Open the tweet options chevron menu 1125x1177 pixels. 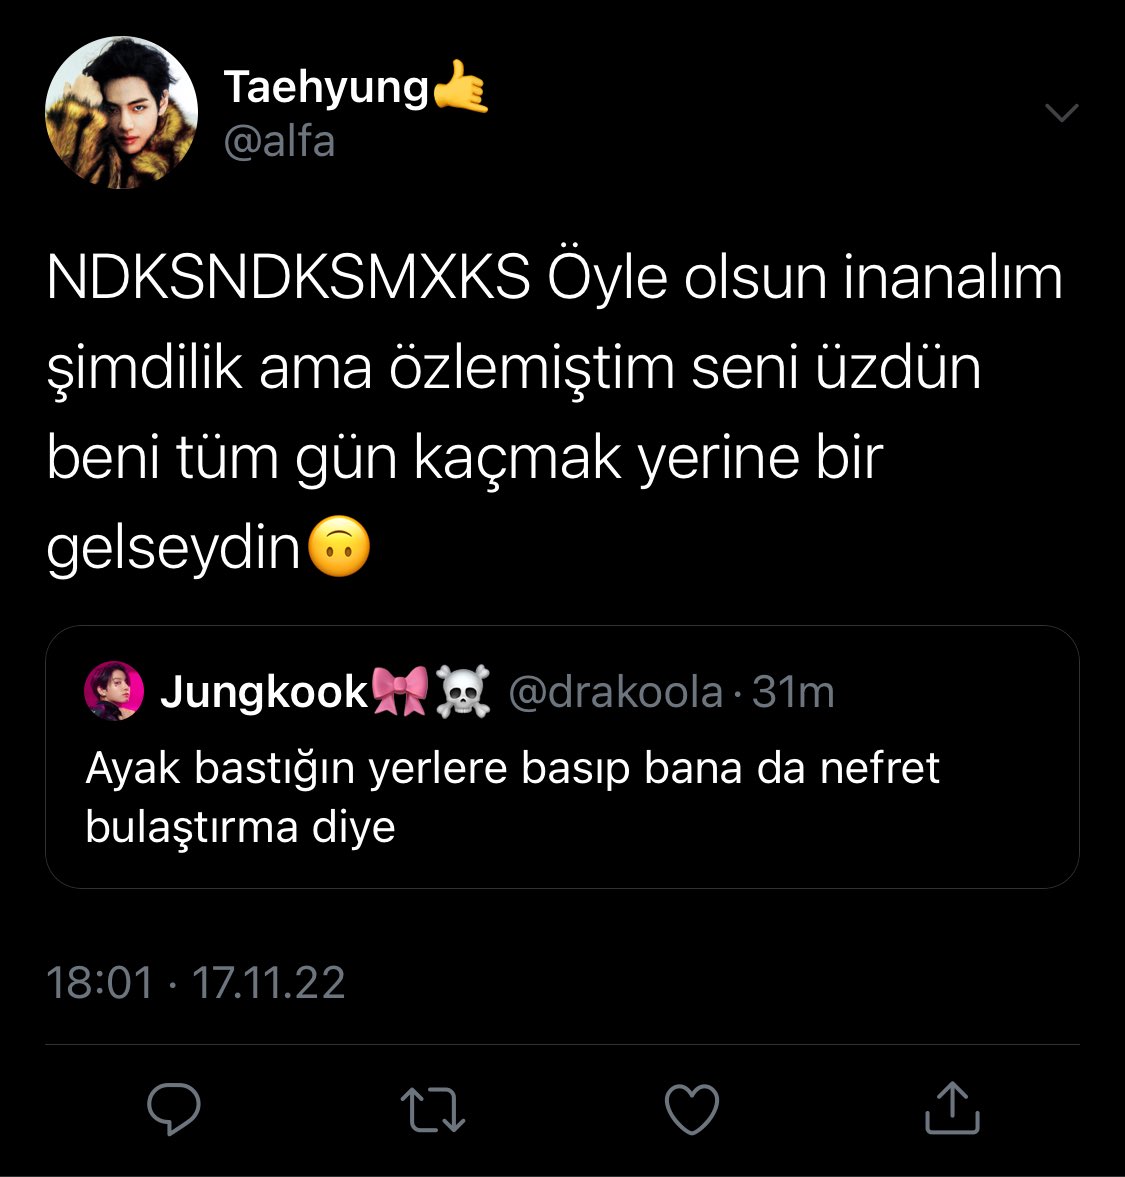[x=1062, y=113]
